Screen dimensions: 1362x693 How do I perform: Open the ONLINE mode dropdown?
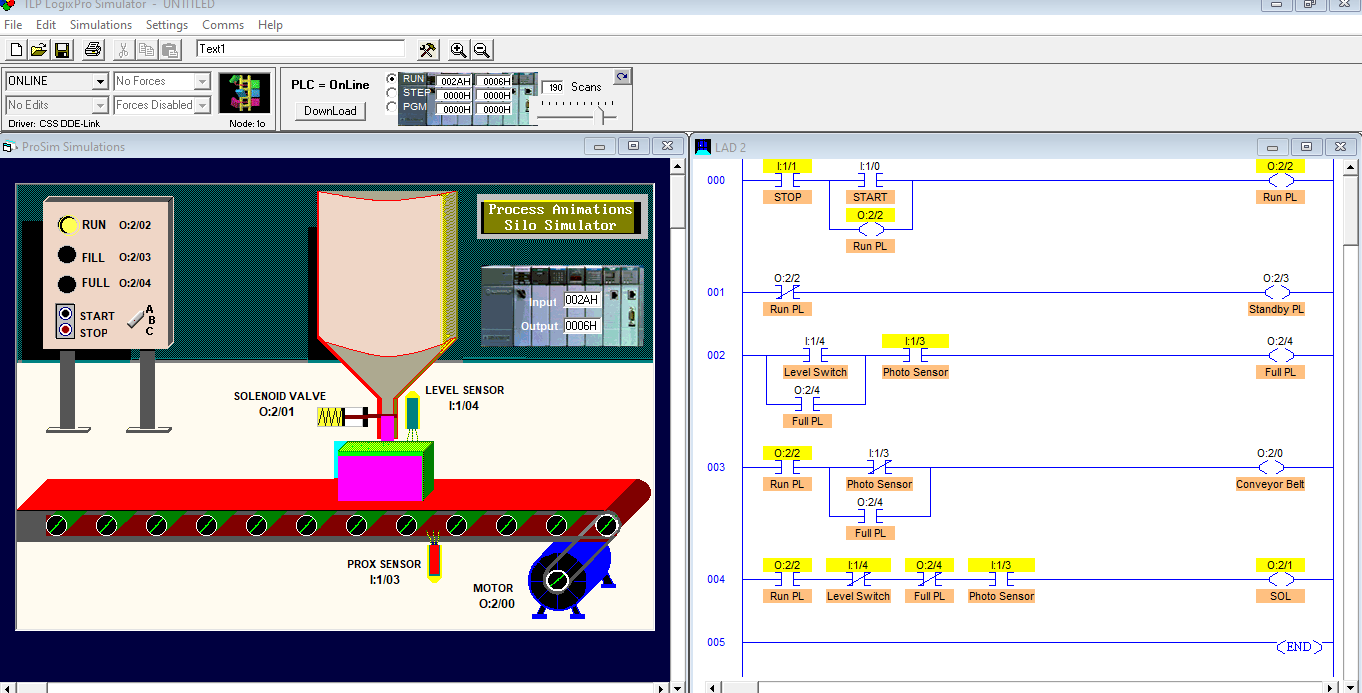tap(100, 81)
